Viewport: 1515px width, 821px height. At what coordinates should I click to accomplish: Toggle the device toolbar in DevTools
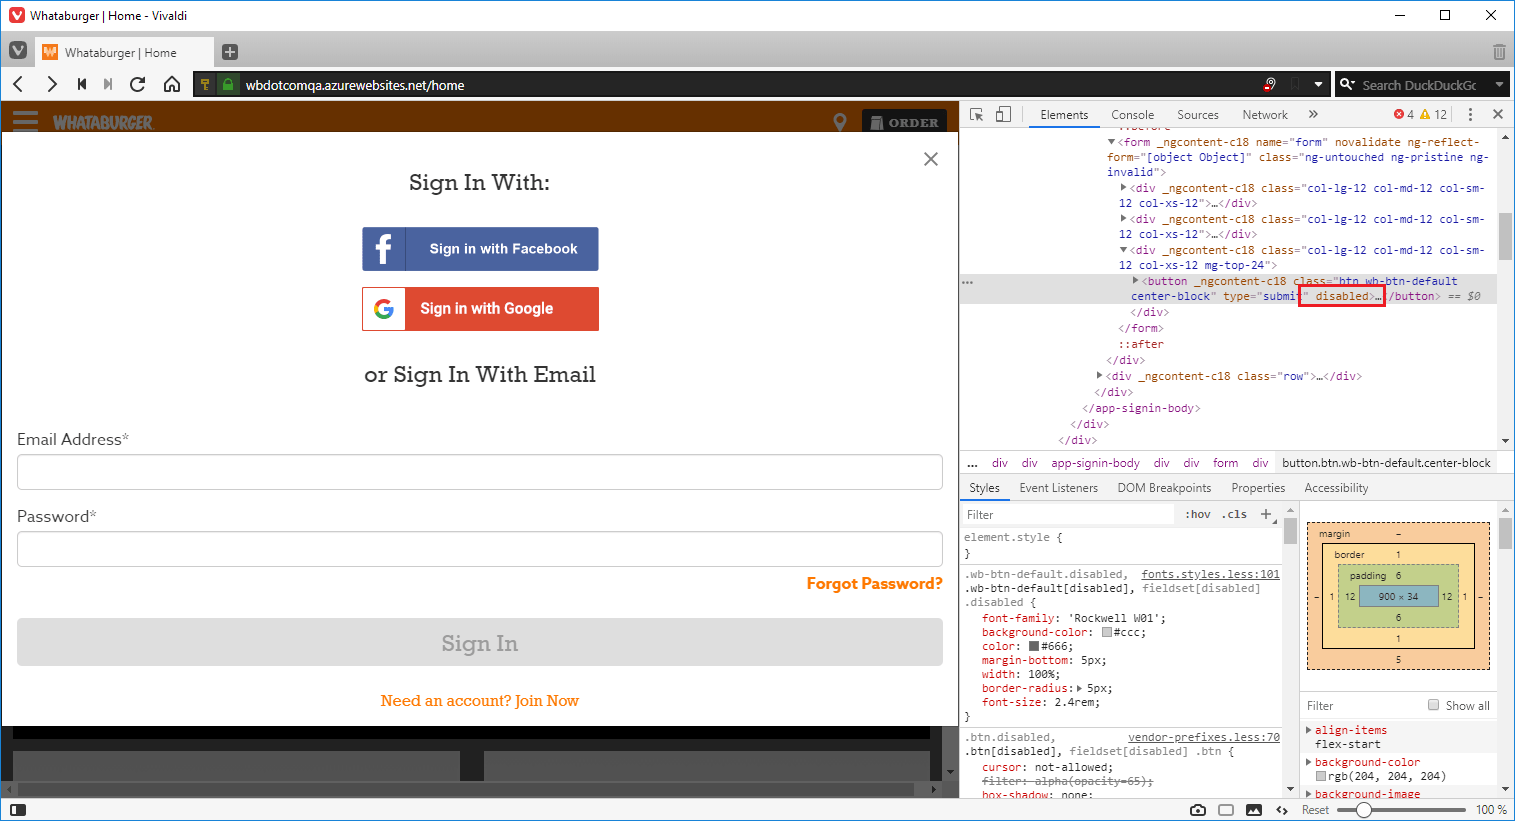pos(1003,115)
